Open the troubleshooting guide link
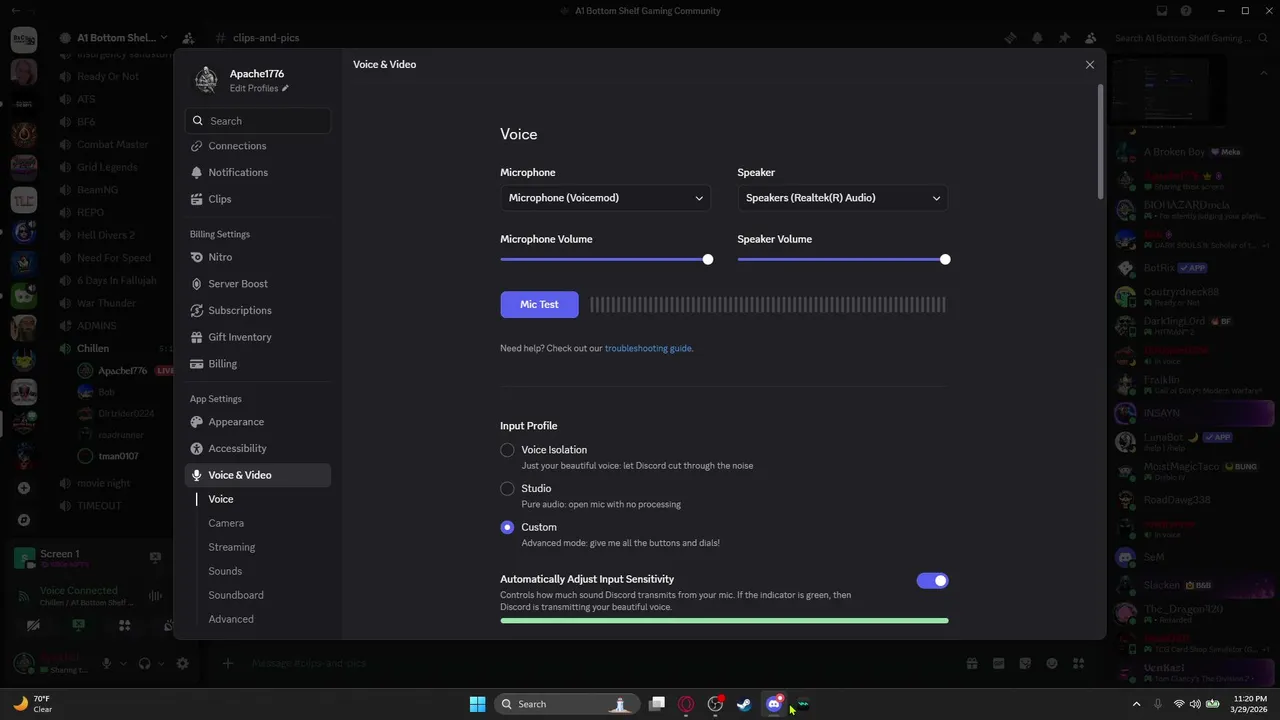 point(648,348)
